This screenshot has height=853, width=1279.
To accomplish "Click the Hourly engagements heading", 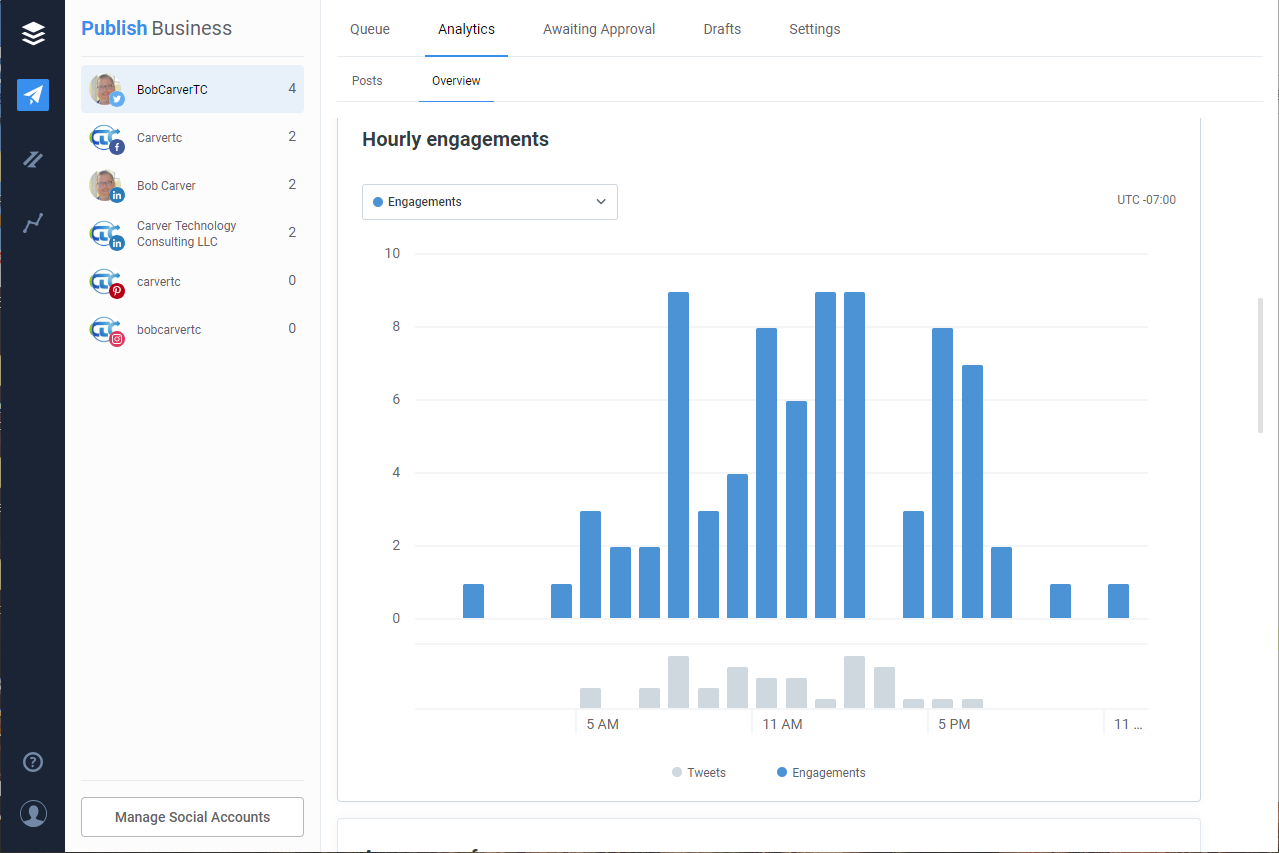I will pos(455,139).
